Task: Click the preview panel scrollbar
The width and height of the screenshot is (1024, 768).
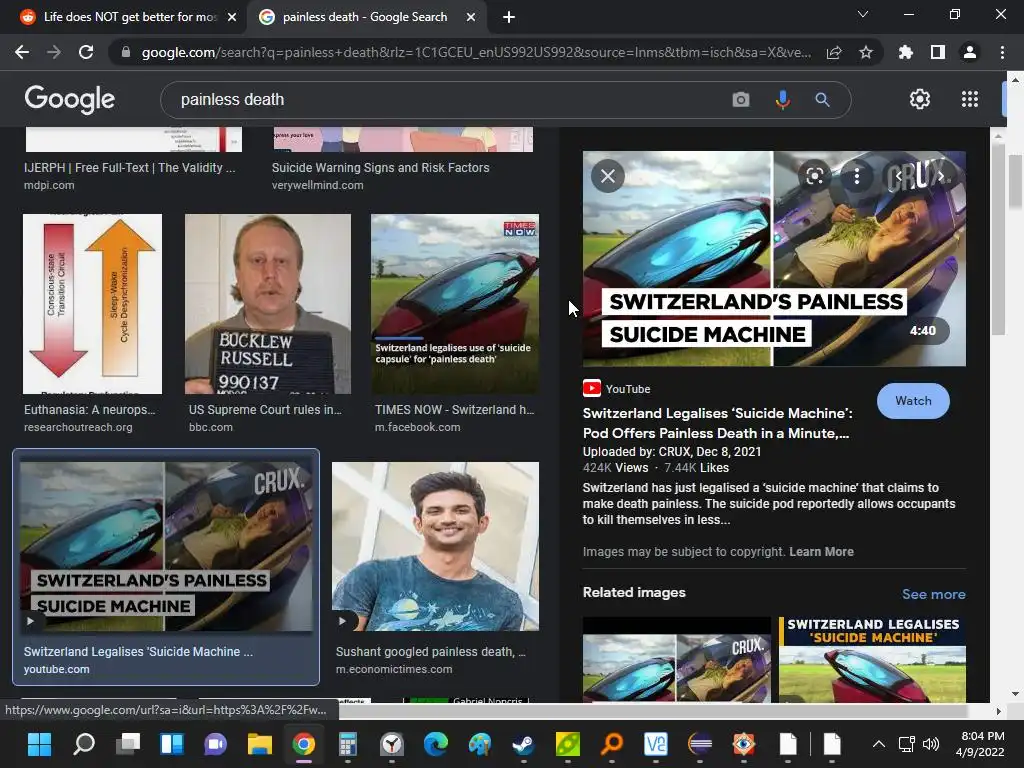Action: 997,239
